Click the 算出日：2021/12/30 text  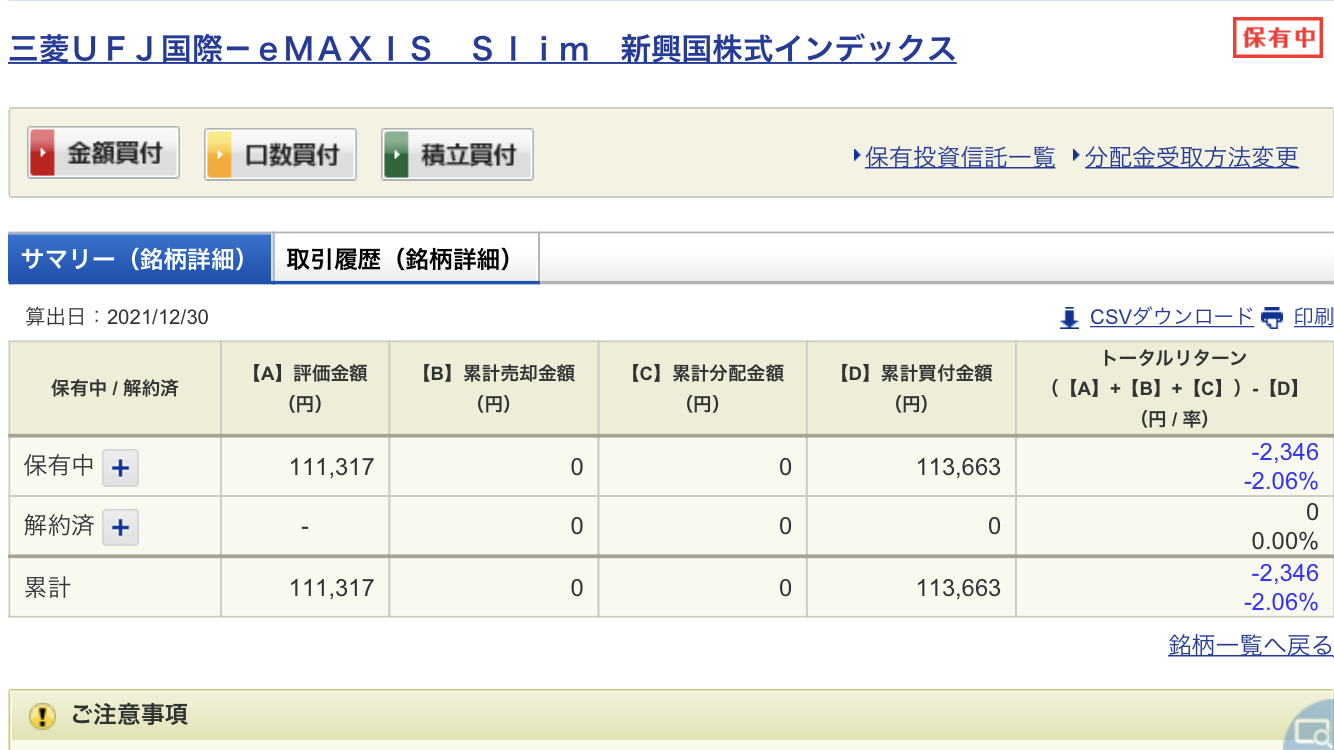coord(117,317)
